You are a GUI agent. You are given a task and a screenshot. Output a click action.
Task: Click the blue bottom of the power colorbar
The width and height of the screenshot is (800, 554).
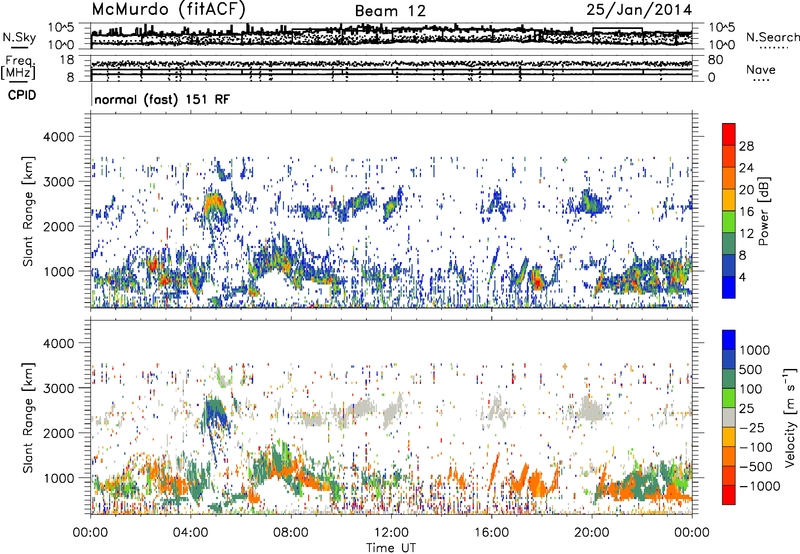(729, 288)
